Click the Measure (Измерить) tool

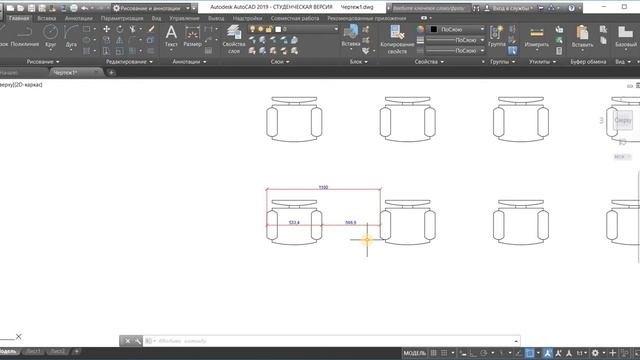coord(537,37)
